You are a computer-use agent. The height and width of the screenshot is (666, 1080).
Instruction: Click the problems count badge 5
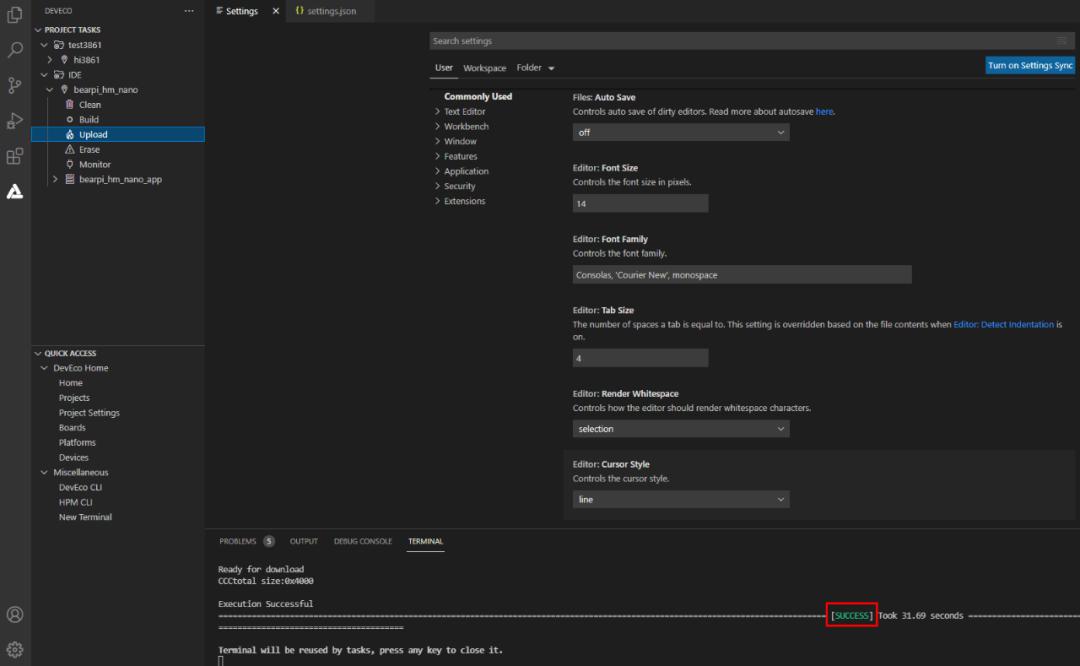click(269, 541)
